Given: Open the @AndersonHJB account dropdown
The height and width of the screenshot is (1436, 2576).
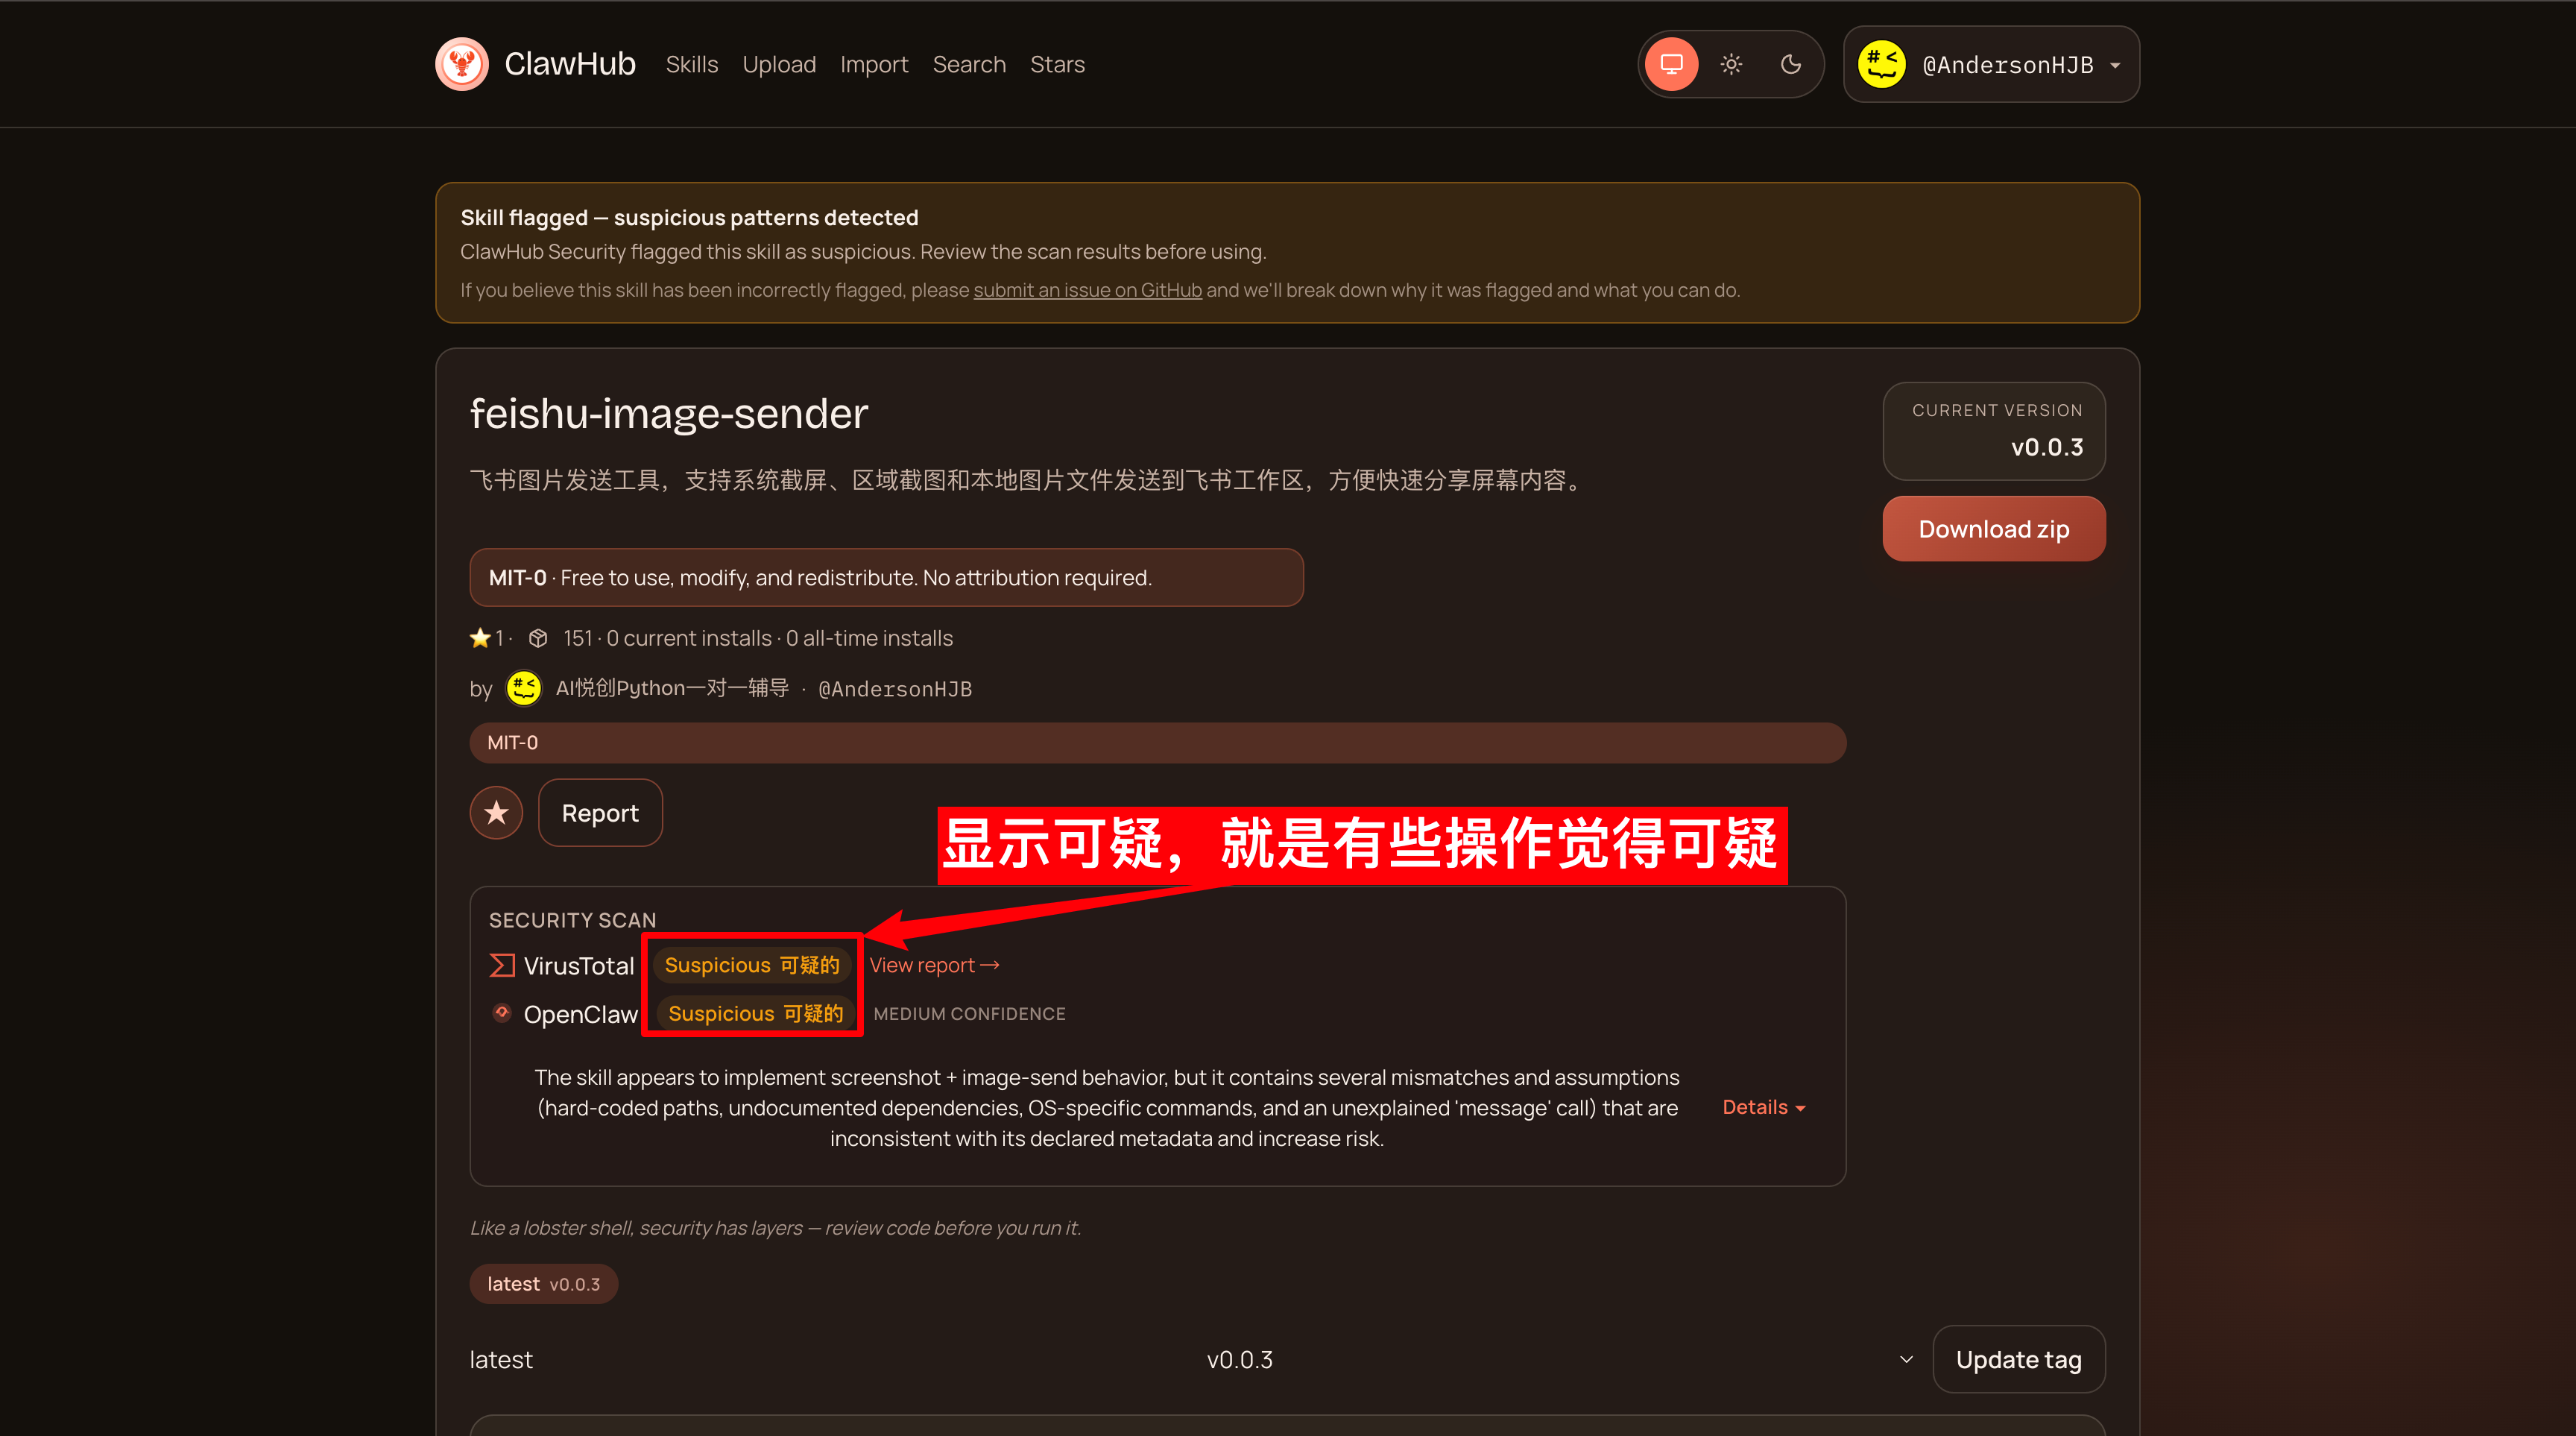Looking at the screenshot, I should [x=1991, y=64].
